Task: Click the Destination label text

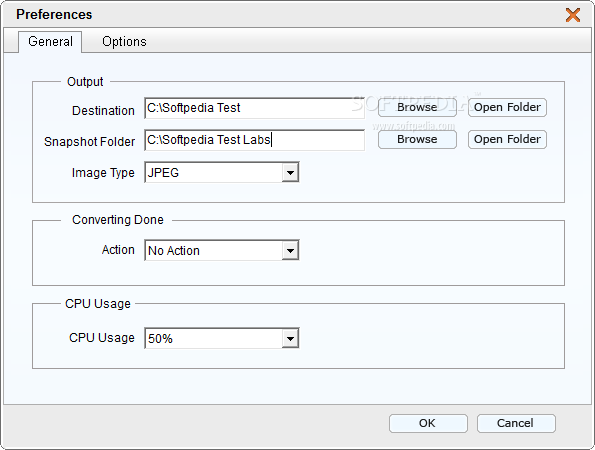Action: [103, 110]
